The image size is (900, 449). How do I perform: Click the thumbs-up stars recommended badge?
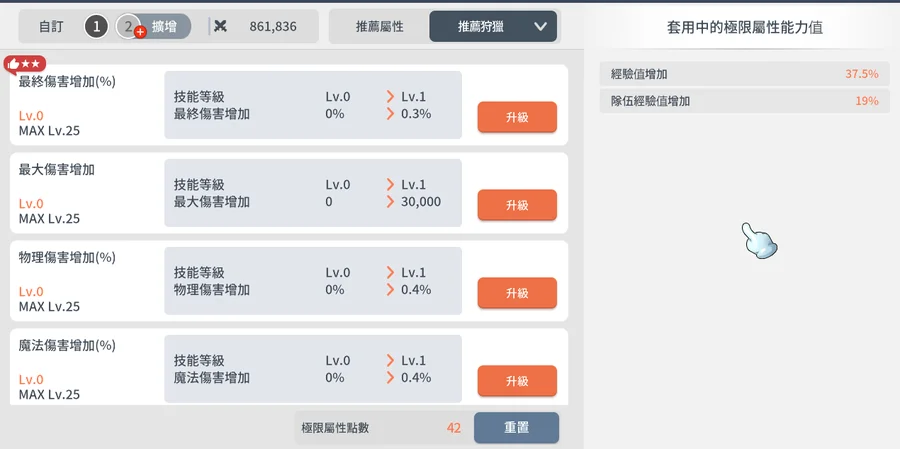pyautogui.click(x=25, y=64)
